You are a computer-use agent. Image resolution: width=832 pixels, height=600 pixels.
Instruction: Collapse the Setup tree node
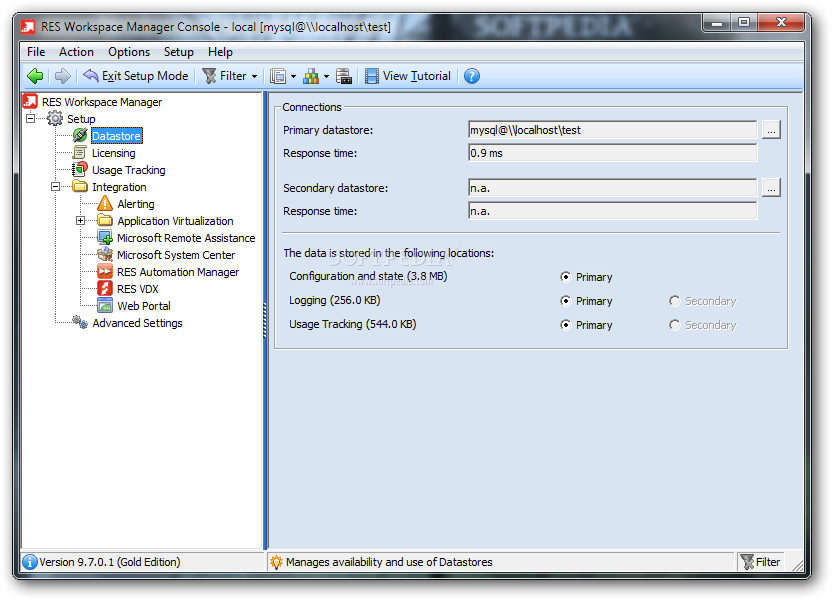coord(31,118)
